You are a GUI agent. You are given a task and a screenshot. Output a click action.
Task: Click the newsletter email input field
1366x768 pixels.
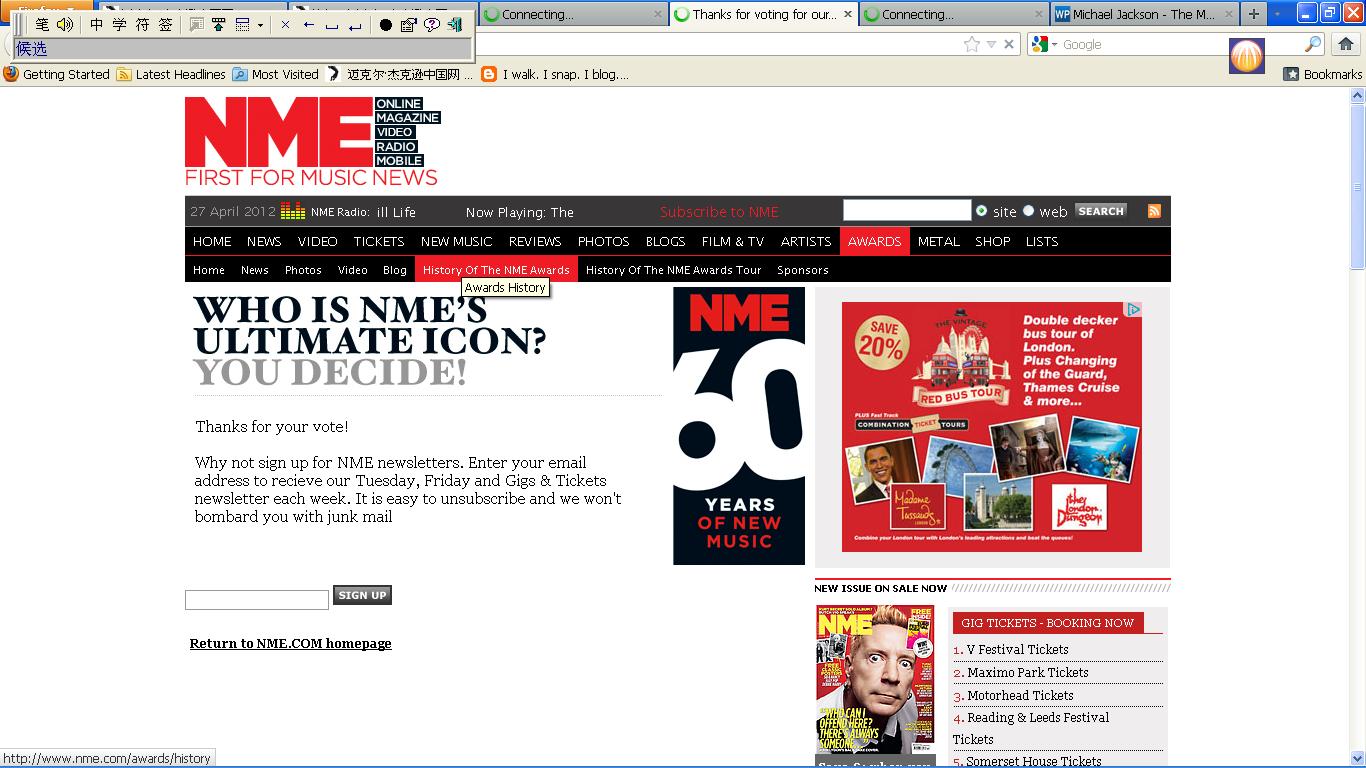[x=256, y=600]
